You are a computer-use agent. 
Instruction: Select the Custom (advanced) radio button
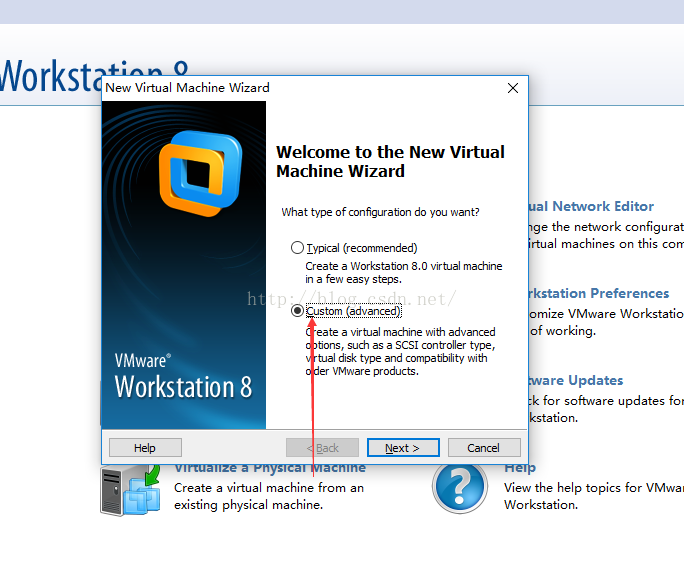coord(297,311)
